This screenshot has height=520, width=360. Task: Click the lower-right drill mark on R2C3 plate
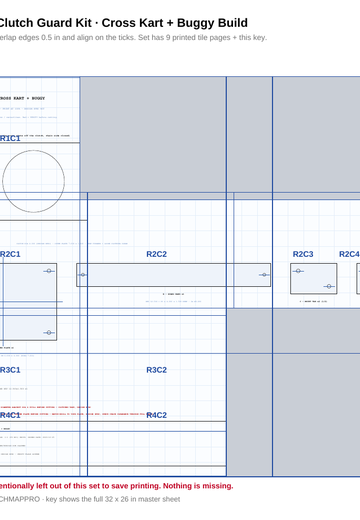coord(329,286)
